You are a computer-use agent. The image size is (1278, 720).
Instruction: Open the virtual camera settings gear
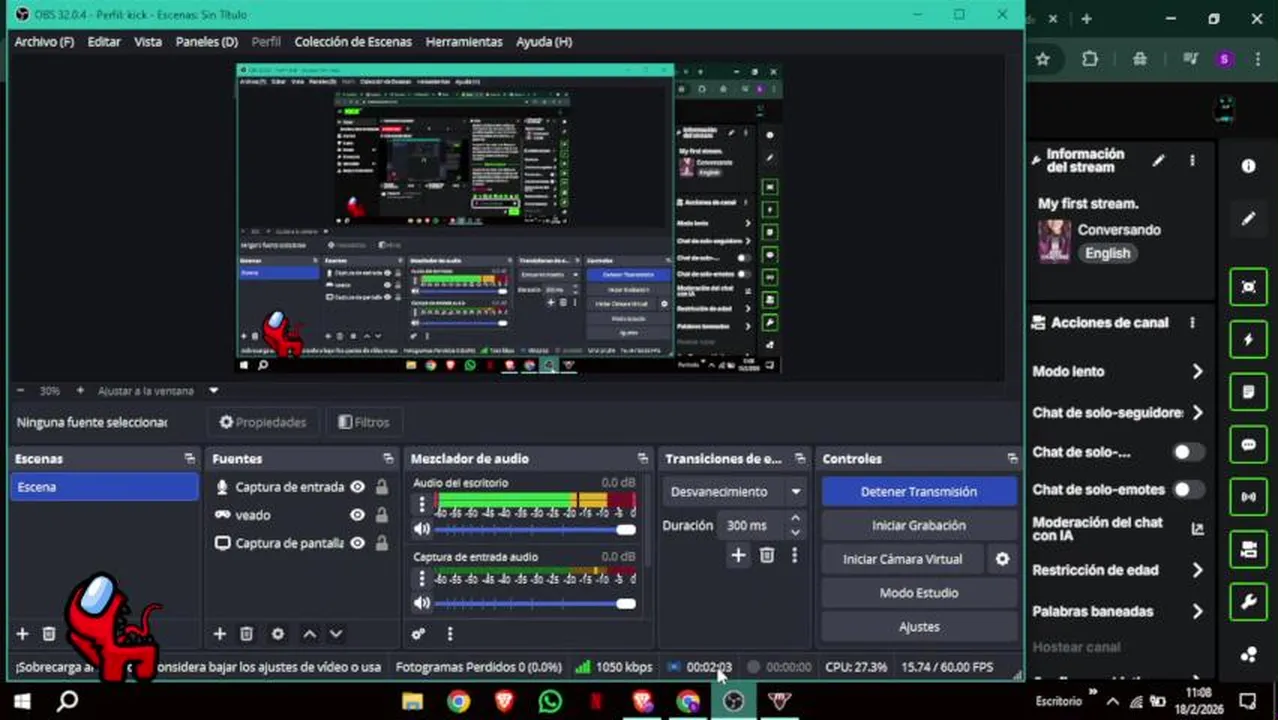[1002, 559]
